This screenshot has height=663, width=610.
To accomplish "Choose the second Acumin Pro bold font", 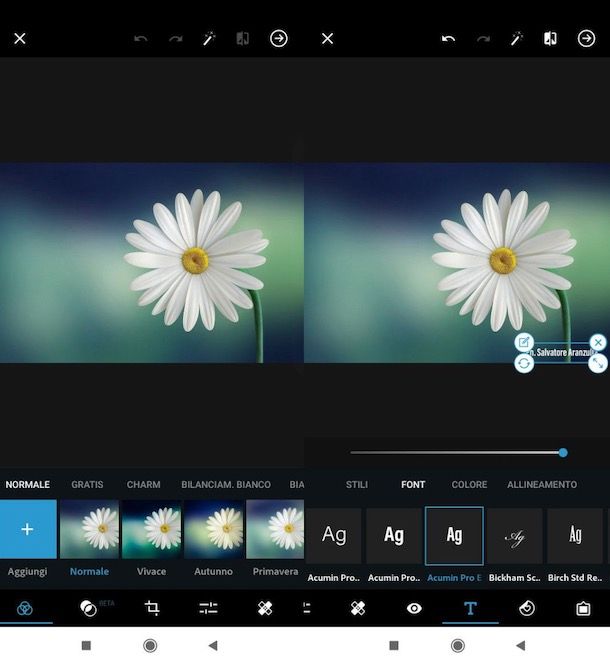I will click(394, 536).
